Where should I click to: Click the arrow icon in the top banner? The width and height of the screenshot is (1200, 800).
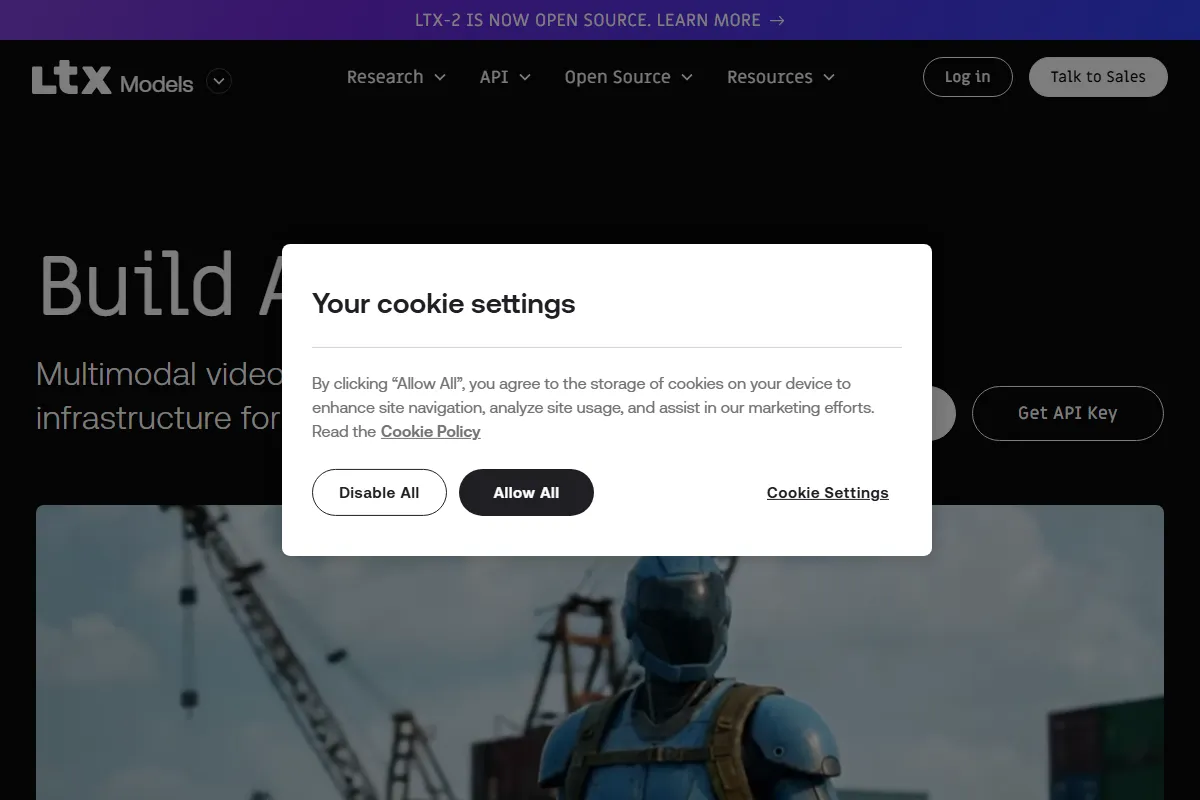click(x=777, y=20)
